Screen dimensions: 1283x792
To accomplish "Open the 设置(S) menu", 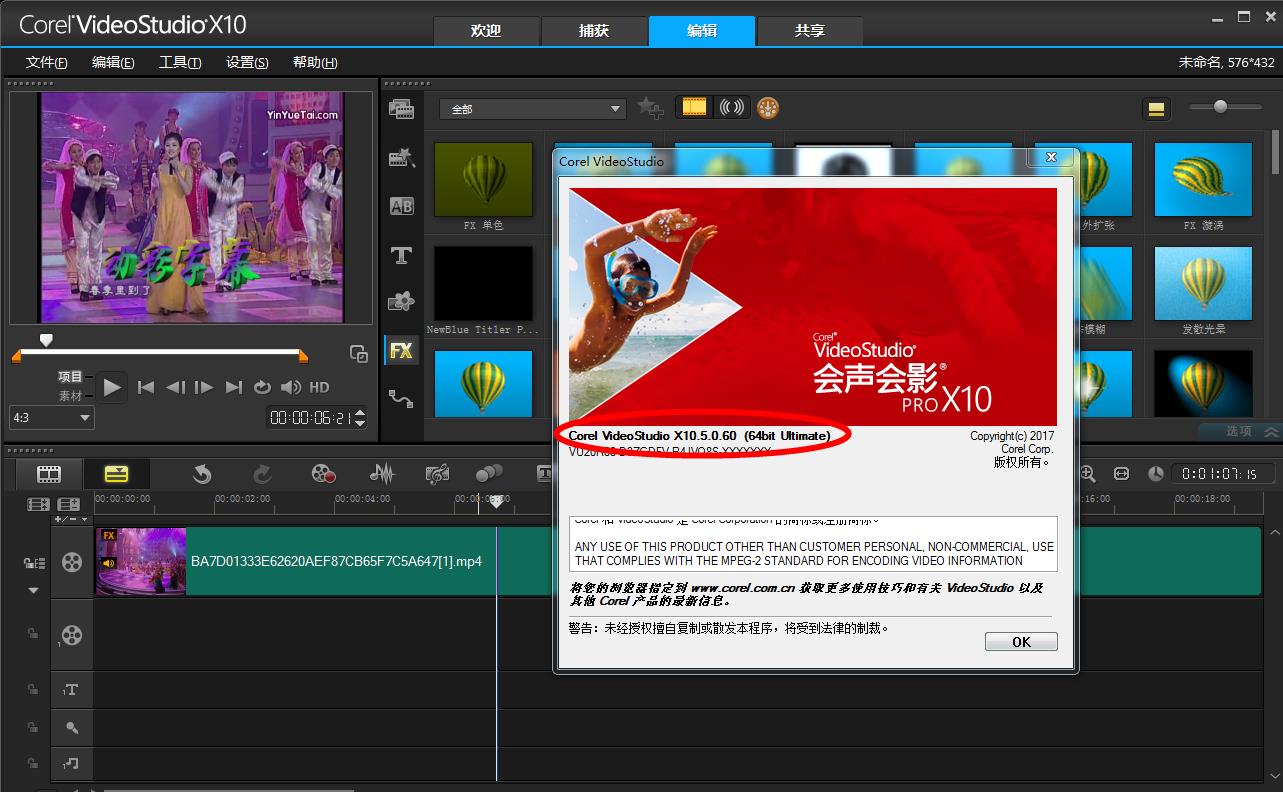I will 247,62.
